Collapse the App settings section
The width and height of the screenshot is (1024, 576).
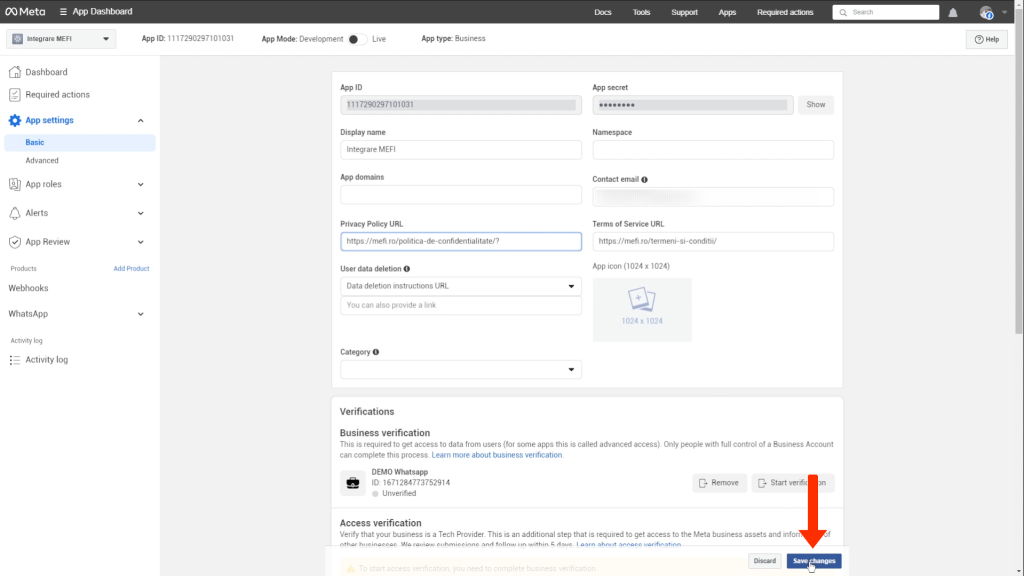click(x=140, y=120)
